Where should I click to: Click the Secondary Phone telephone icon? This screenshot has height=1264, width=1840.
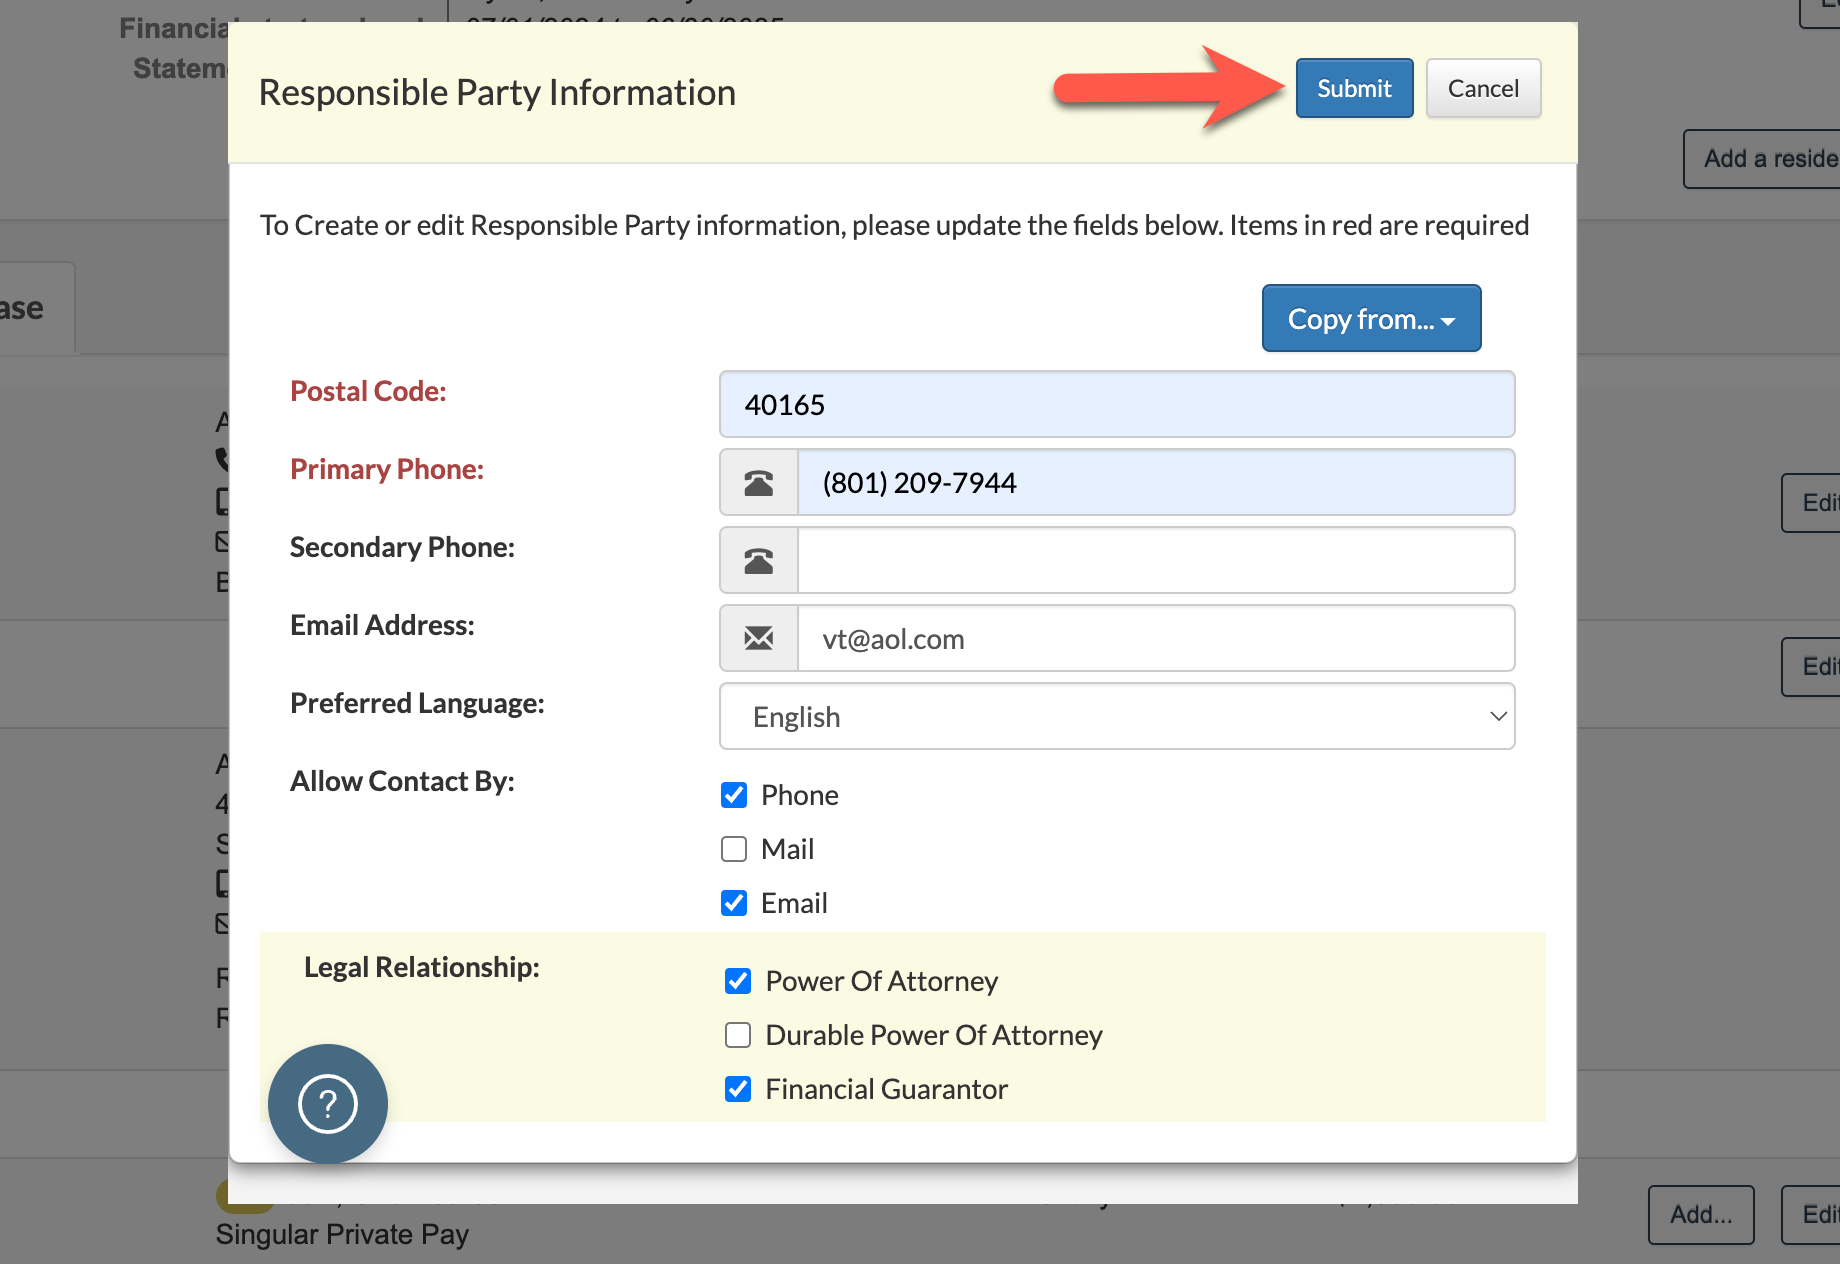(759, 561)
